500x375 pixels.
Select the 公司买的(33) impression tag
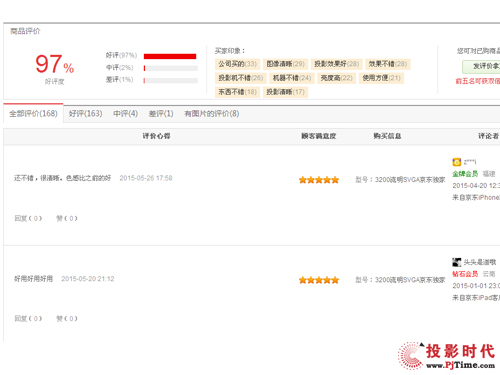tap(237, 64)
